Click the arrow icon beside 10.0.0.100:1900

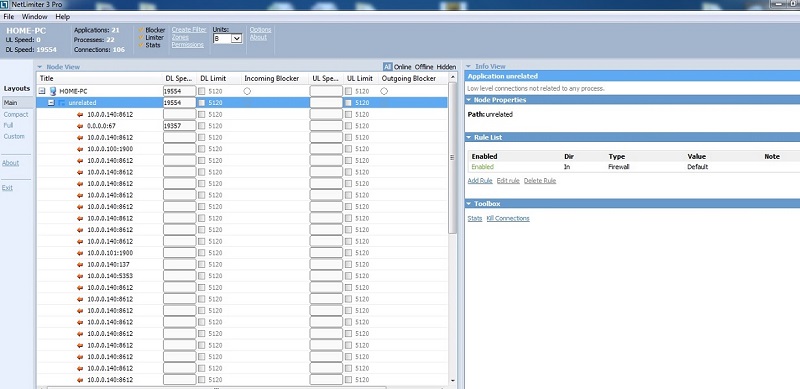[x=80, y=149]
